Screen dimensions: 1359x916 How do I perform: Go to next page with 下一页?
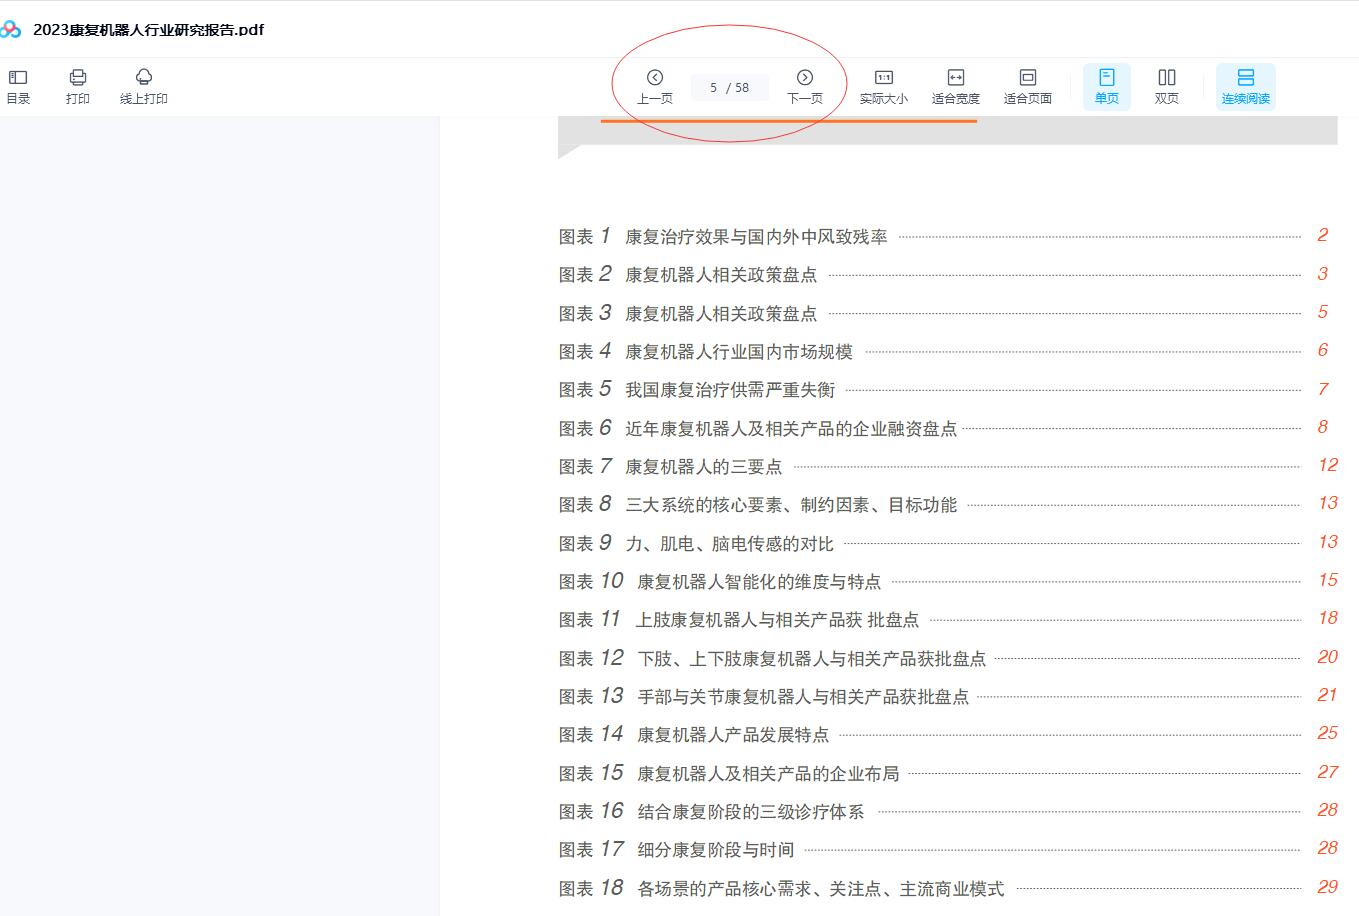804,86
